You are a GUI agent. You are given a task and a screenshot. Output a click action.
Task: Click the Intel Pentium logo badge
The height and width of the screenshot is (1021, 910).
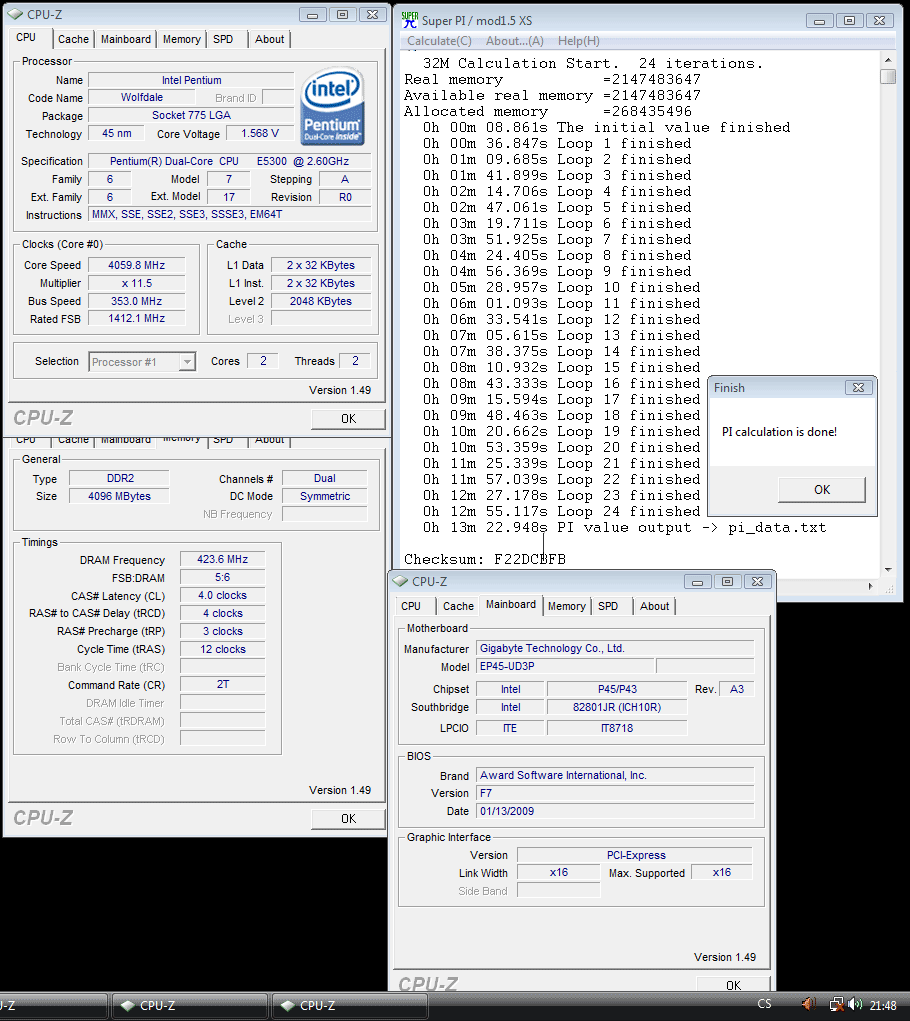coord(333,105)
